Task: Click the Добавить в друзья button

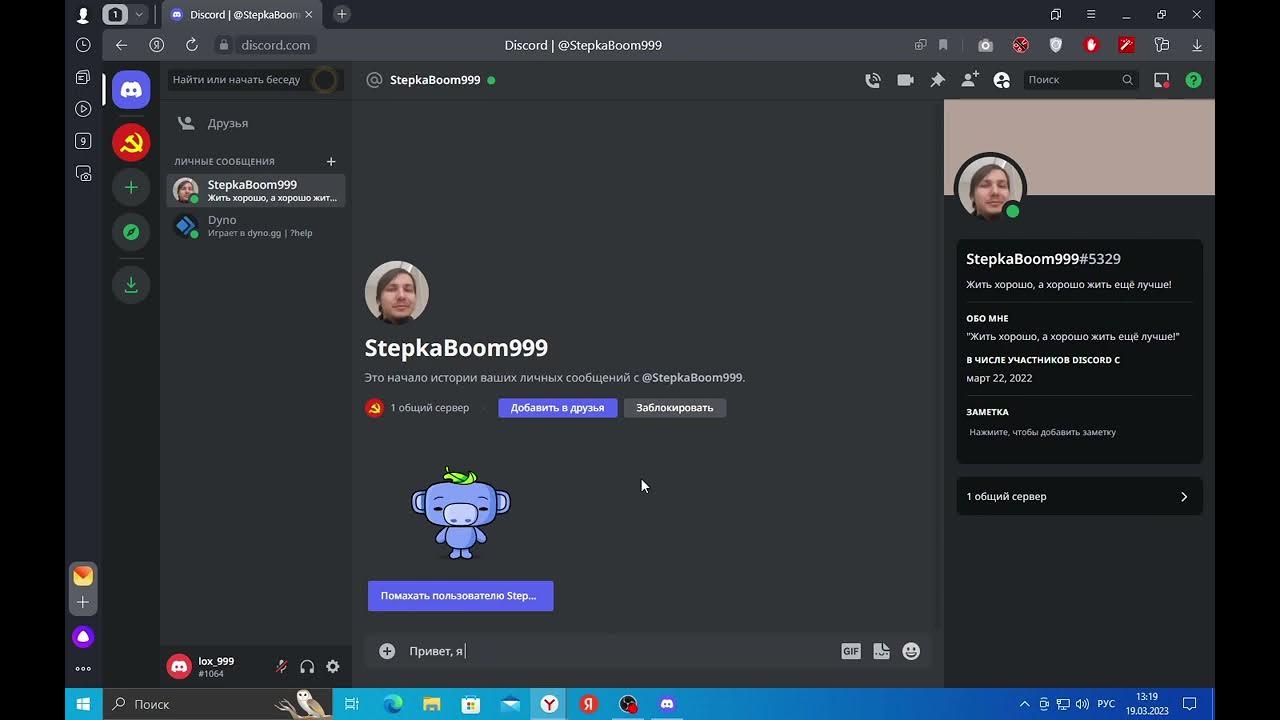Action: tap(558, 408)
